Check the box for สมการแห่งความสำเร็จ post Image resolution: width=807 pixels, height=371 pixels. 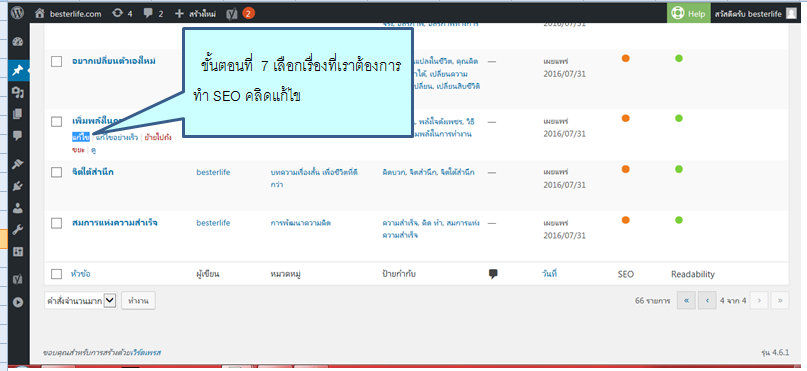(x=57, y=223)
